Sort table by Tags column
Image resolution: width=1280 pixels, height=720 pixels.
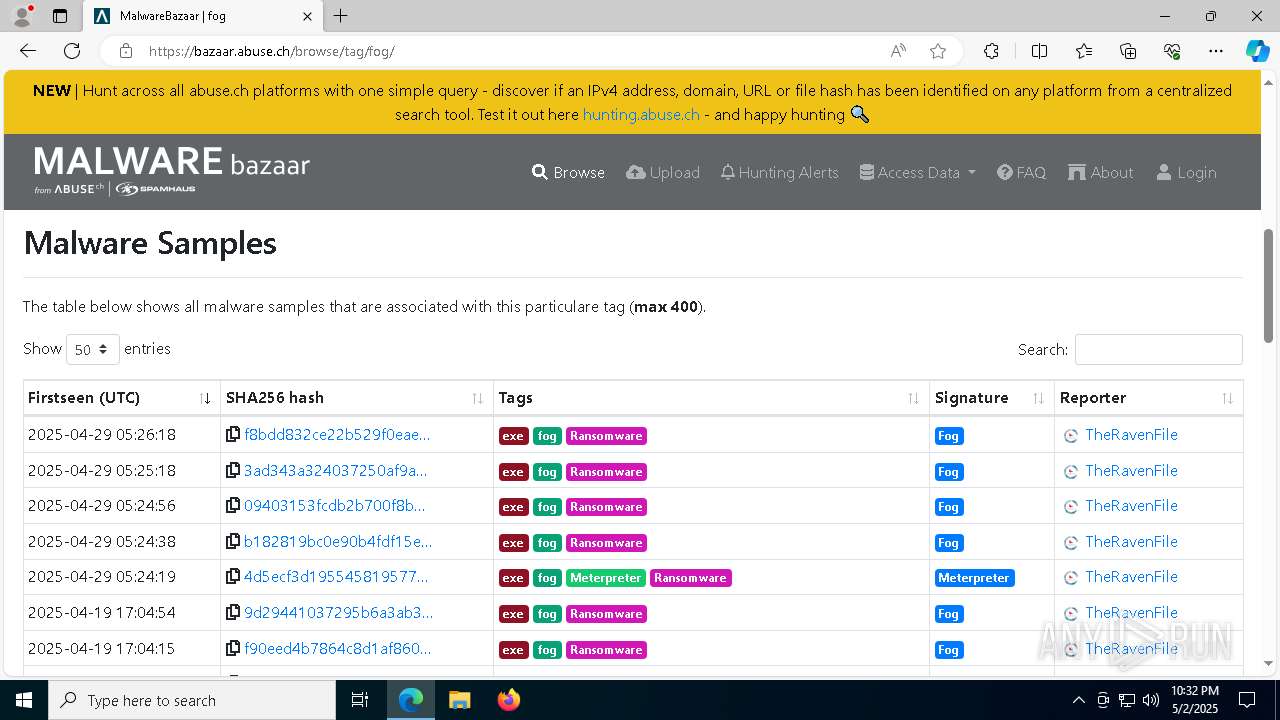click(x=710, y=398)
